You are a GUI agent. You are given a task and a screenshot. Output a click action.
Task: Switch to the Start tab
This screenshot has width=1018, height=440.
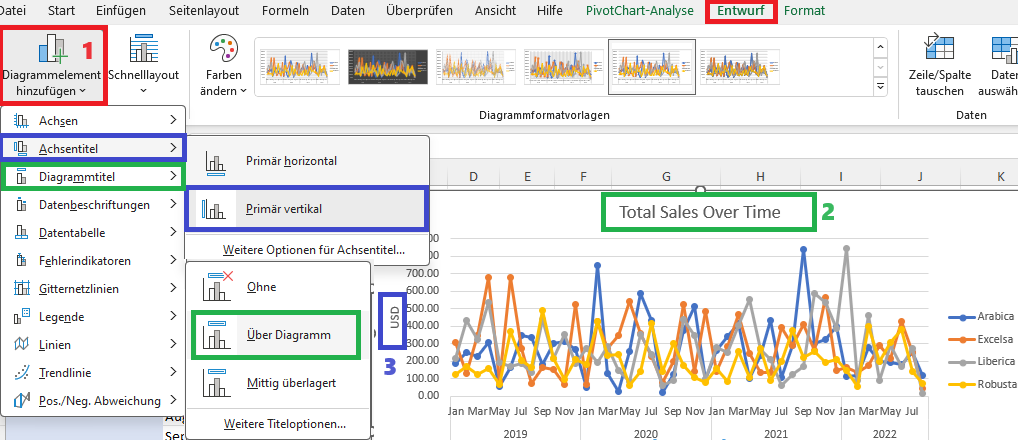[61, 10]
